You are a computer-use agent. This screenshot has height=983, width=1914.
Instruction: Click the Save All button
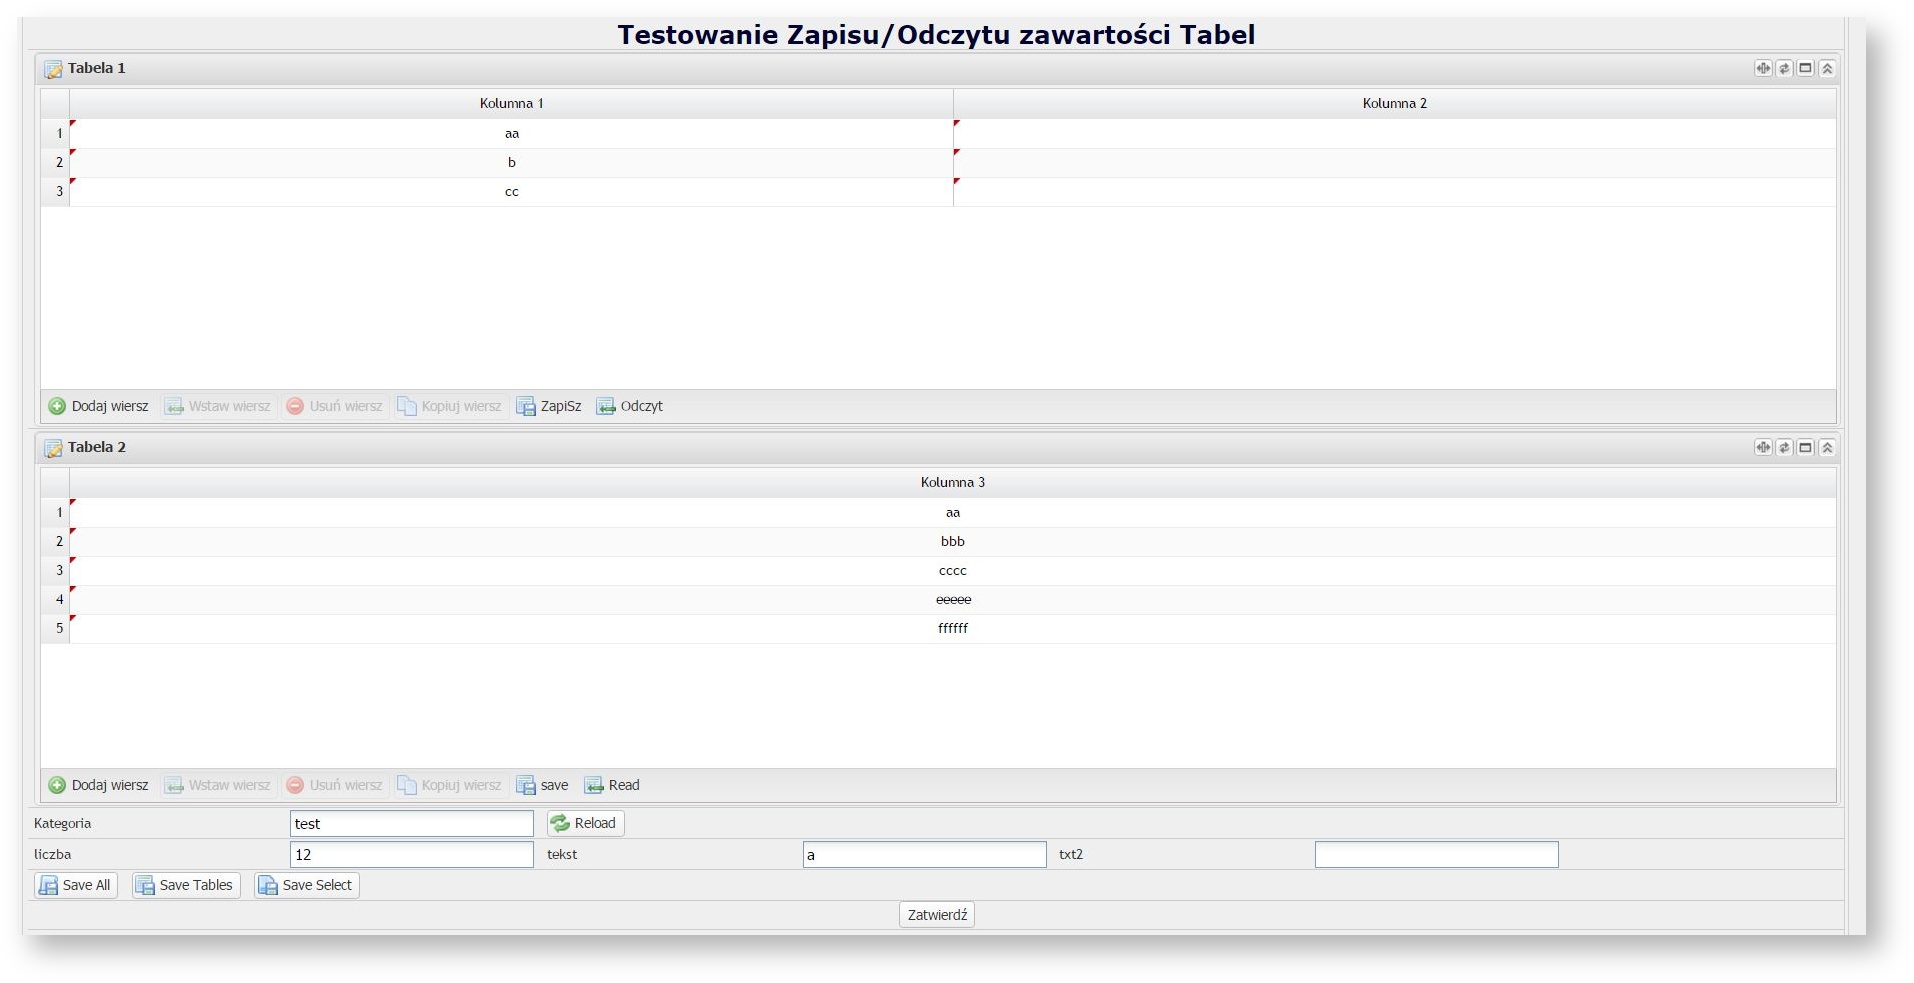(x=76, y=885)
